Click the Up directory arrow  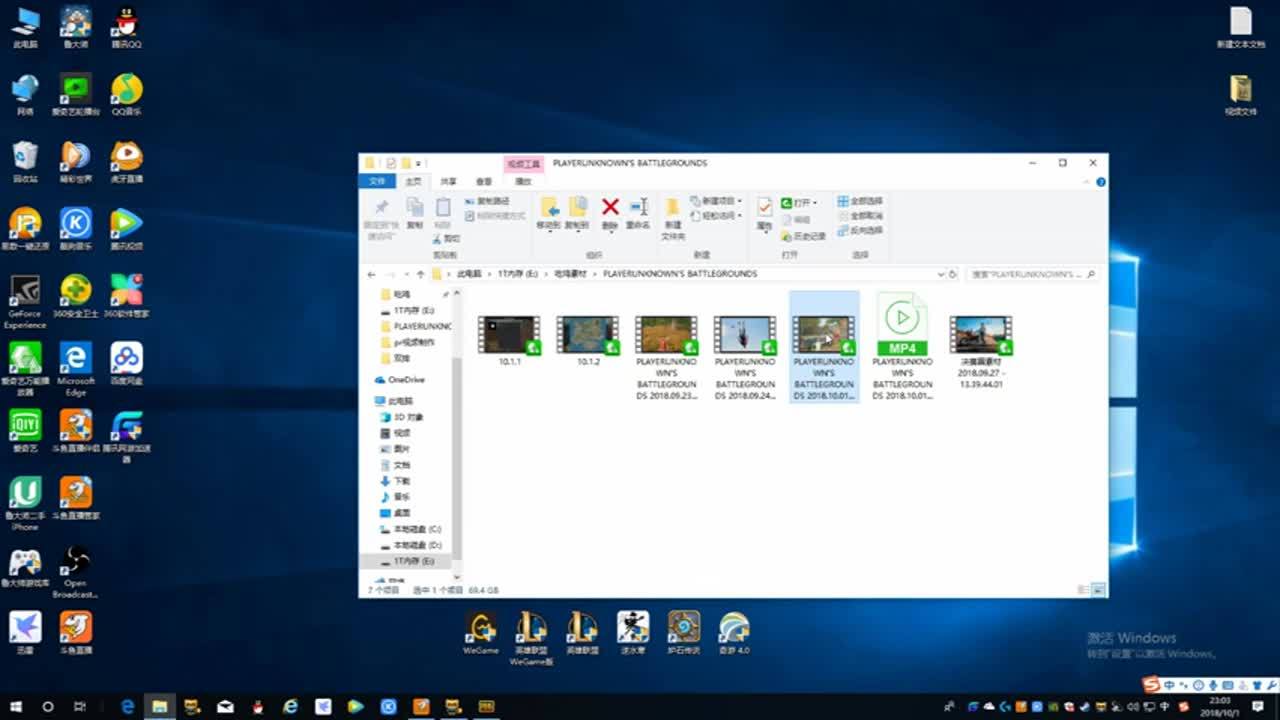point(421,274)
